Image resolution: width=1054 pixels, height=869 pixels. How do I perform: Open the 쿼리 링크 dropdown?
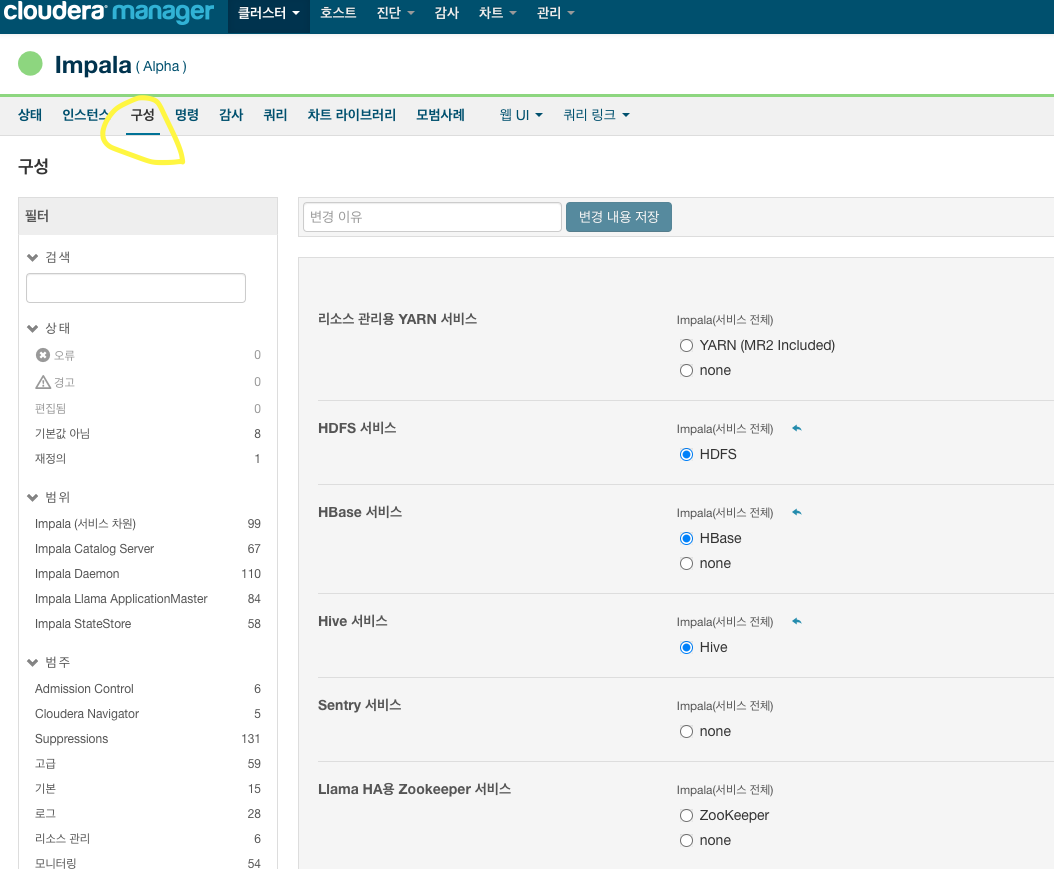tap(596, 115)
